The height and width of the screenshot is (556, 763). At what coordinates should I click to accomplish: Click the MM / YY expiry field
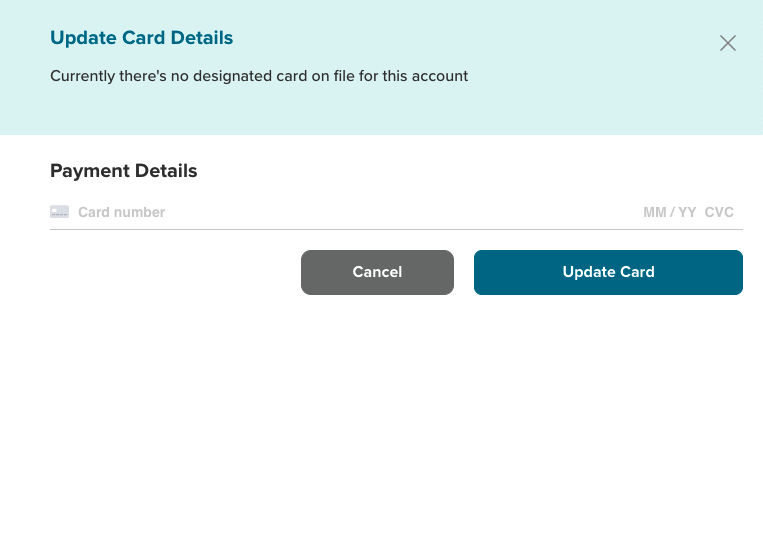click(x=669, y=212)
